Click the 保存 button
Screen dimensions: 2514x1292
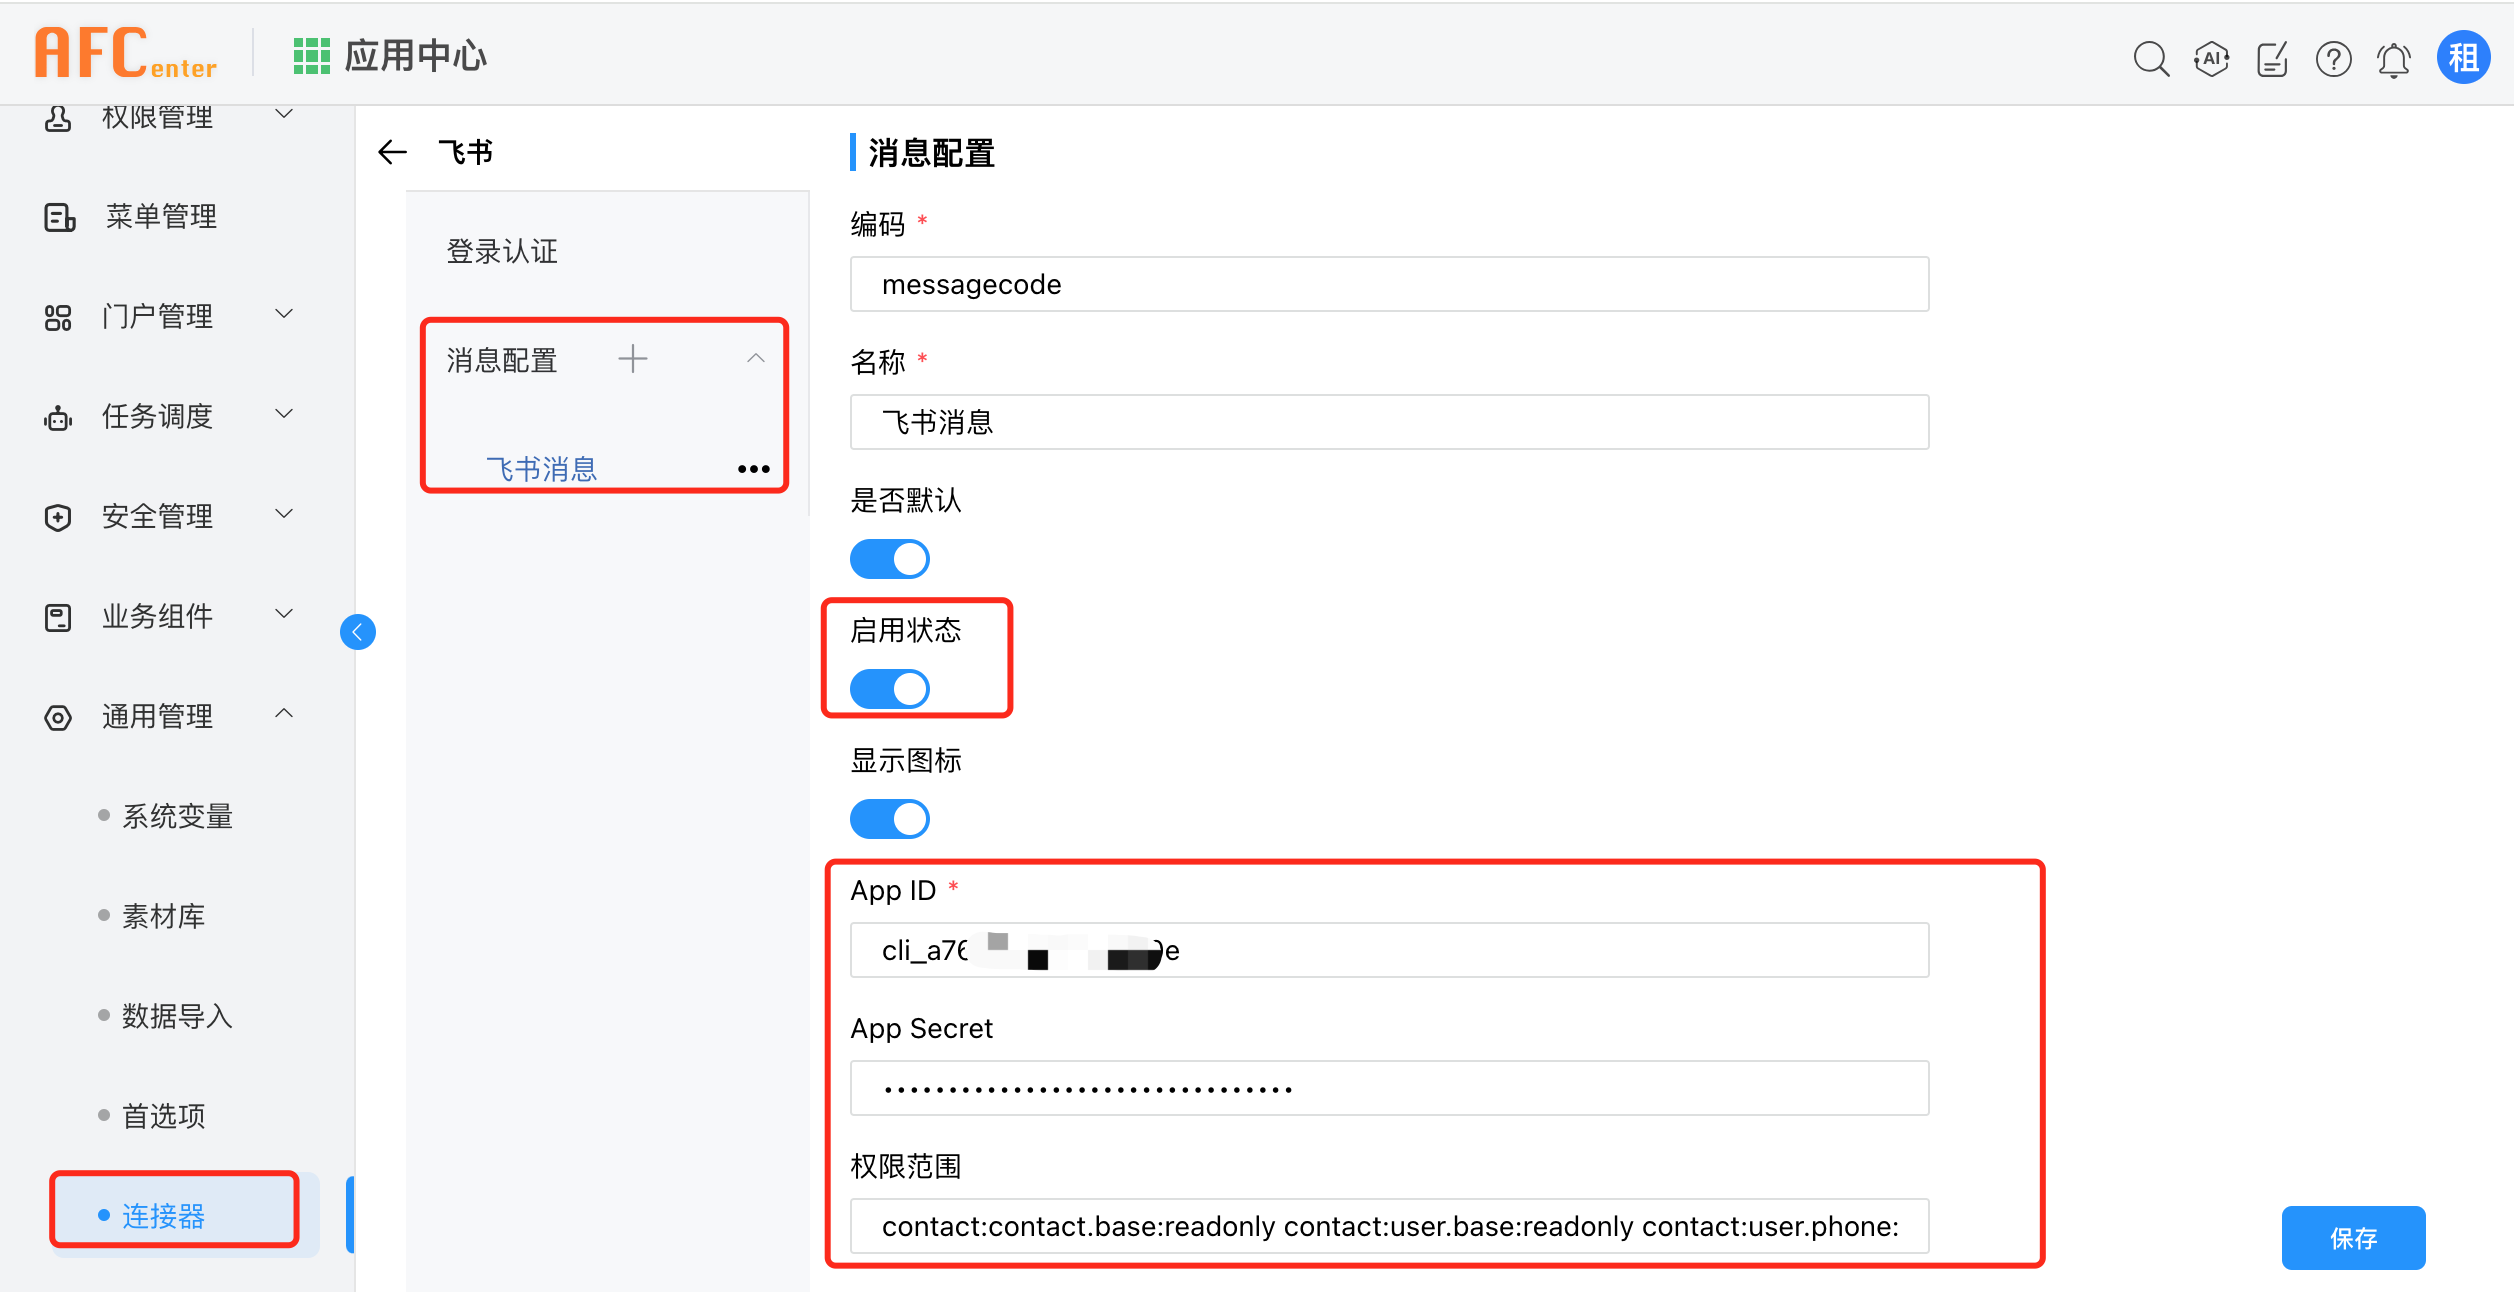pos(2353,1238)
